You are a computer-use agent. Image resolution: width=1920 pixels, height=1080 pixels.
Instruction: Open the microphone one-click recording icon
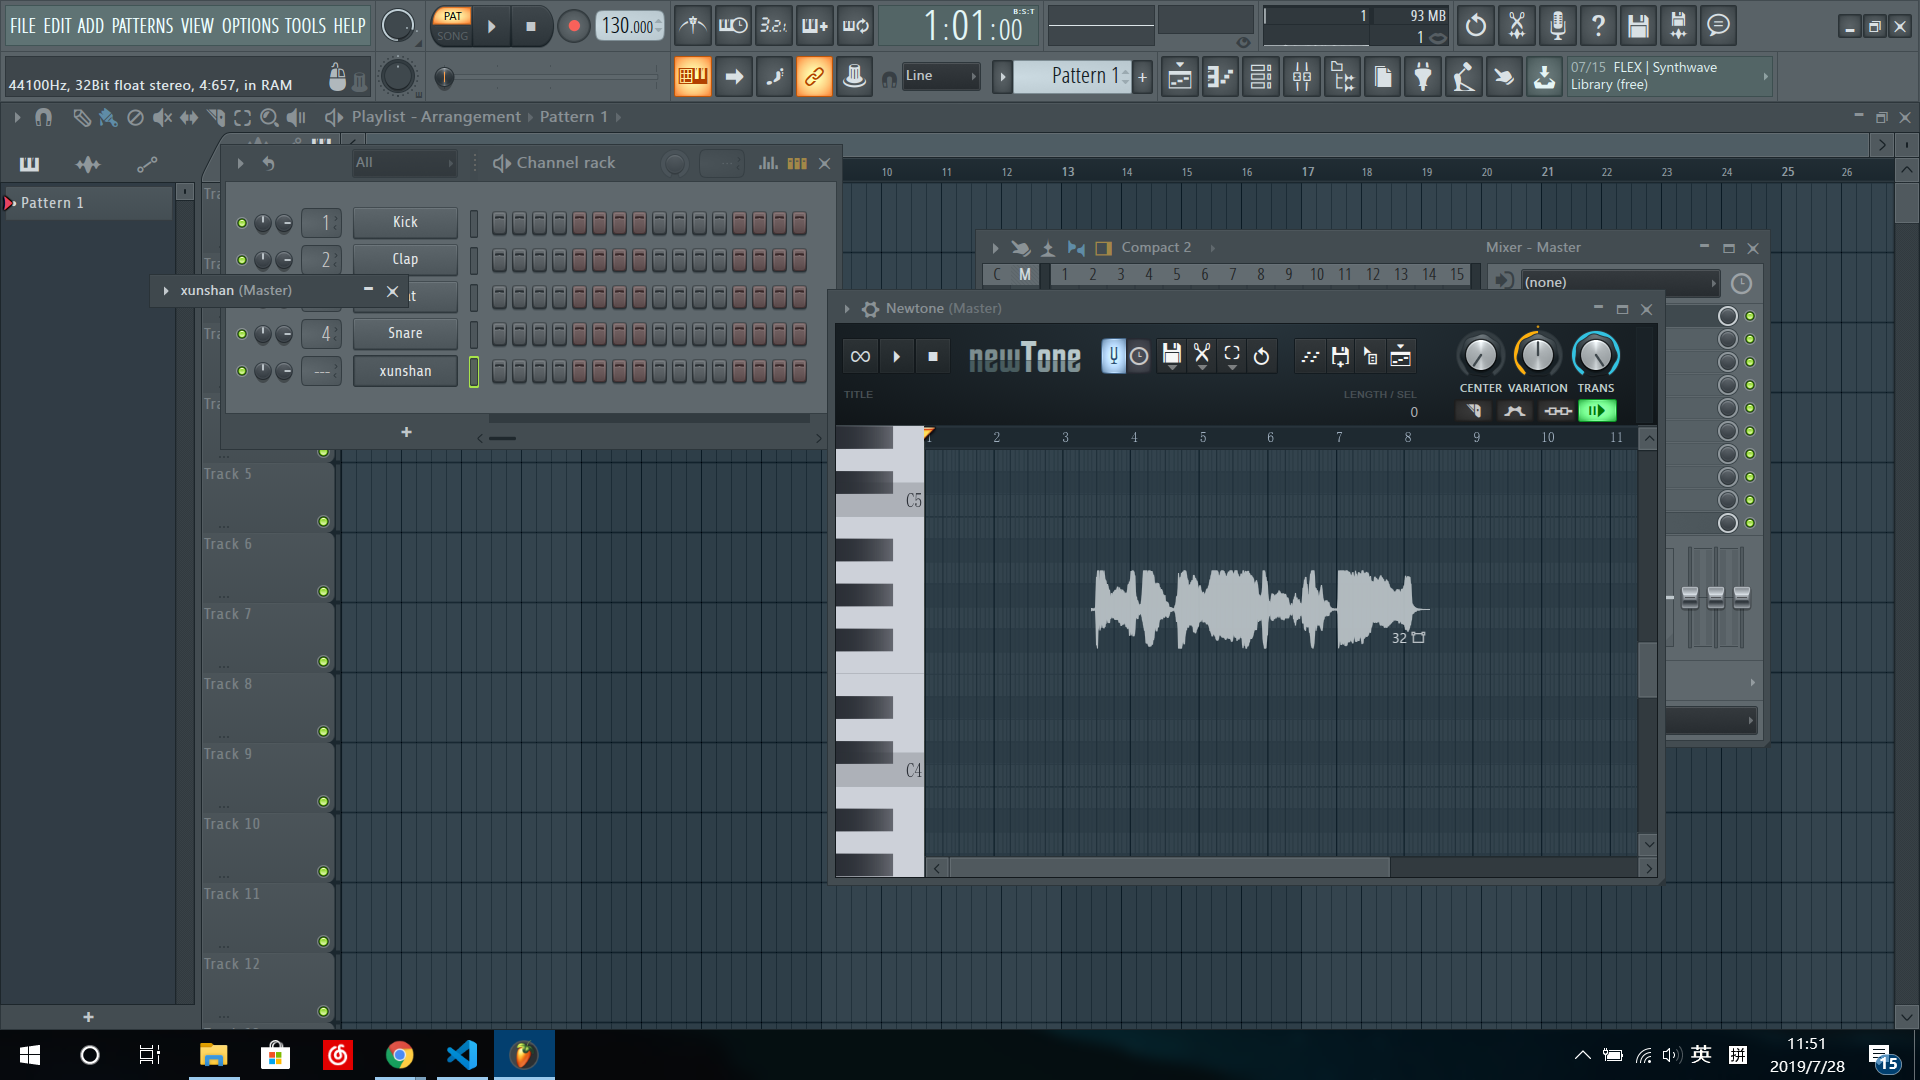(1557, 26)
